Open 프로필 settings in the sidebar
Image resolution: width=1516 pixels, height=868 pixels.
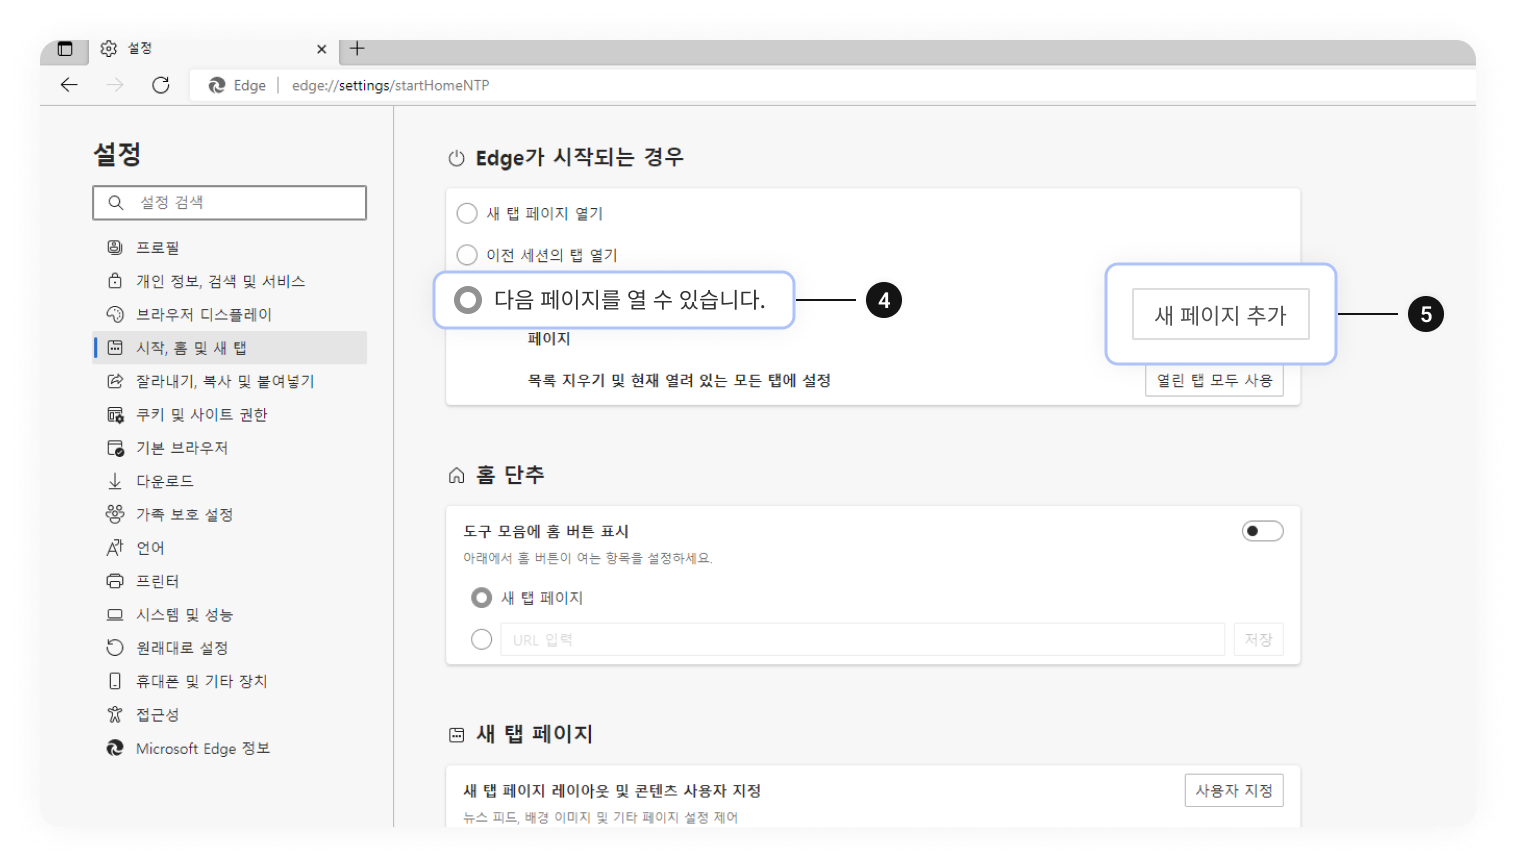pyautogui.click(x=156, y=247)
